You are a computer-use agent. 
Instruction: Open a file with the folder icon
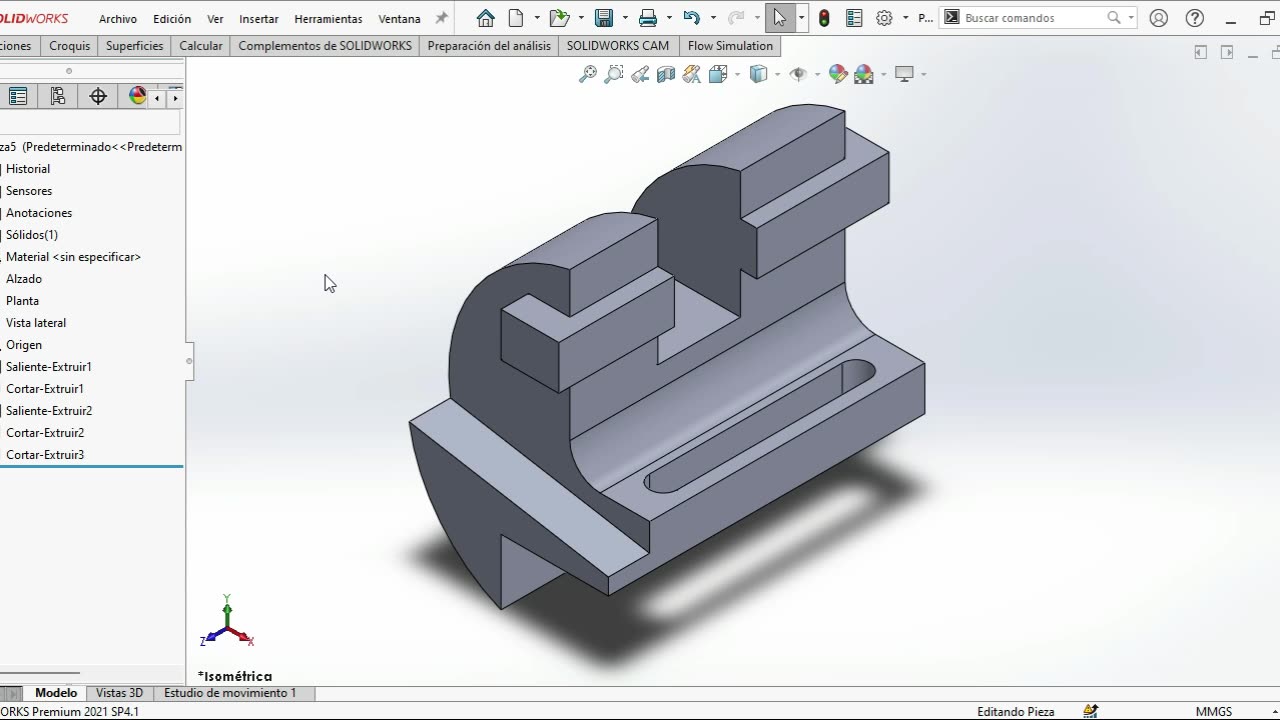[559, 18]
